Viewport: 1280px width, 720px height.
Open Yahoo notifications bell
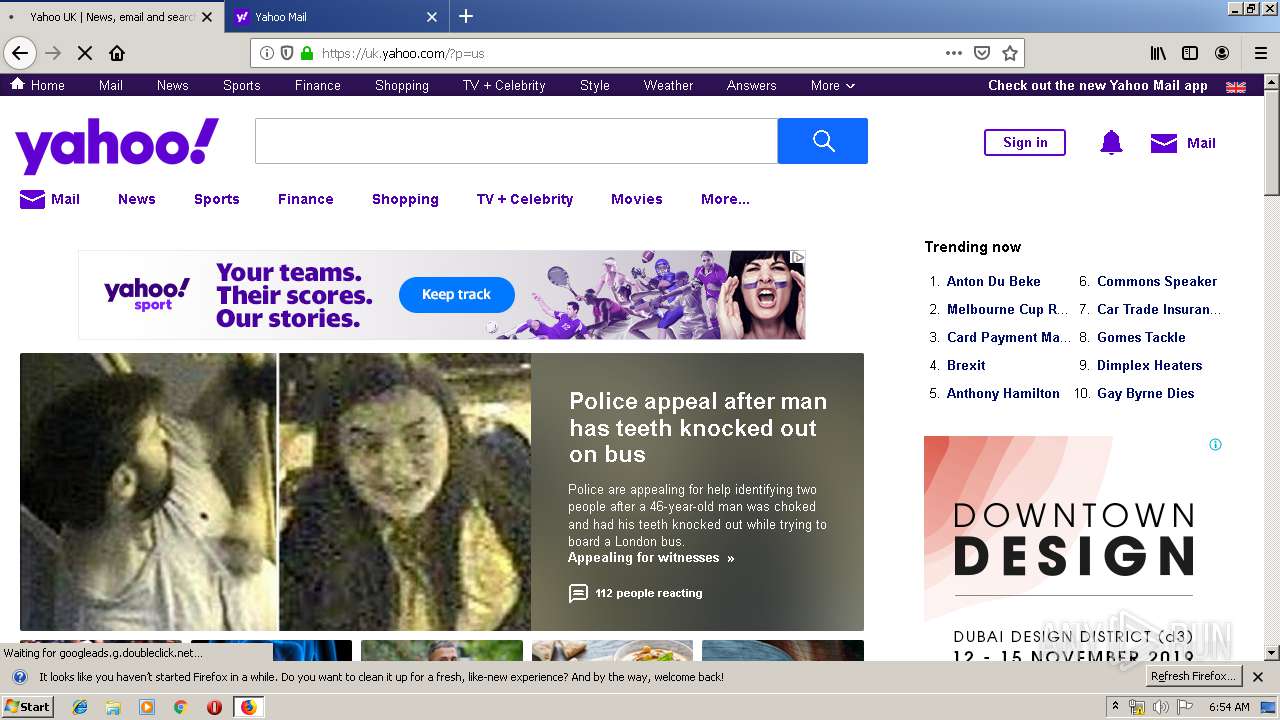[1111, 143]
